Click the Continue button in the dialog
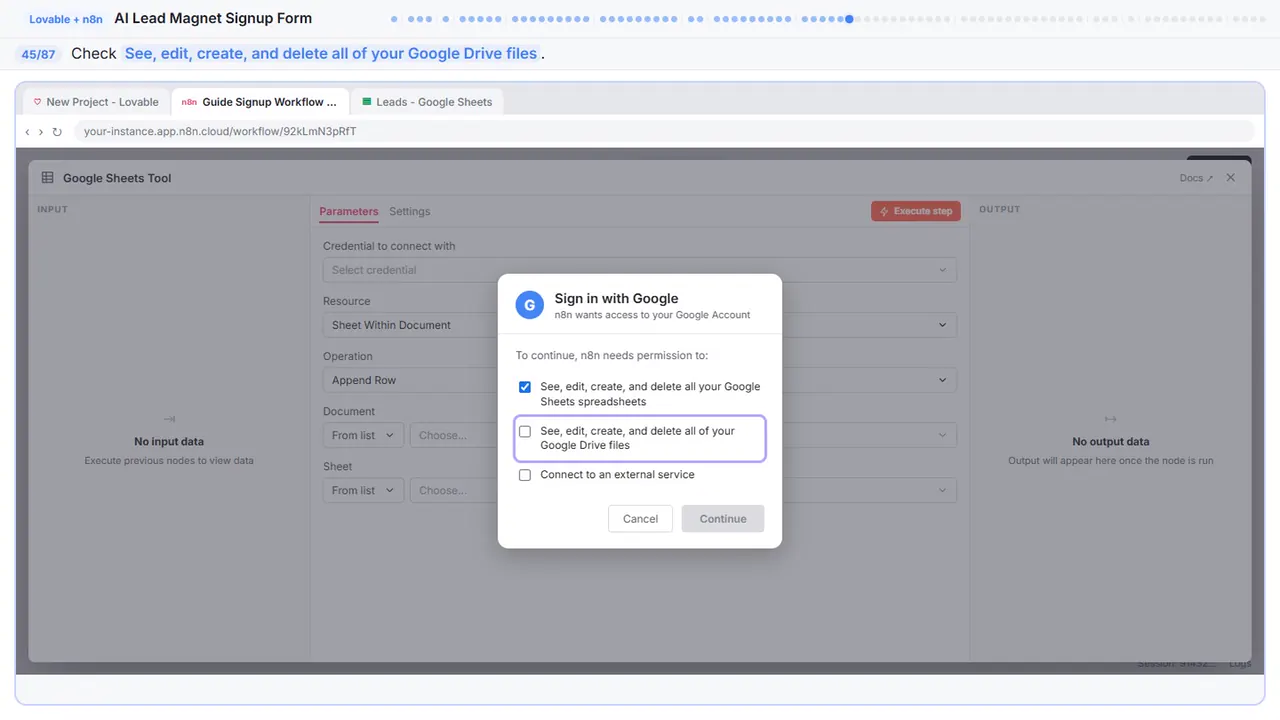Screen dimensions: 1280x720 click(x=723, y=518)
